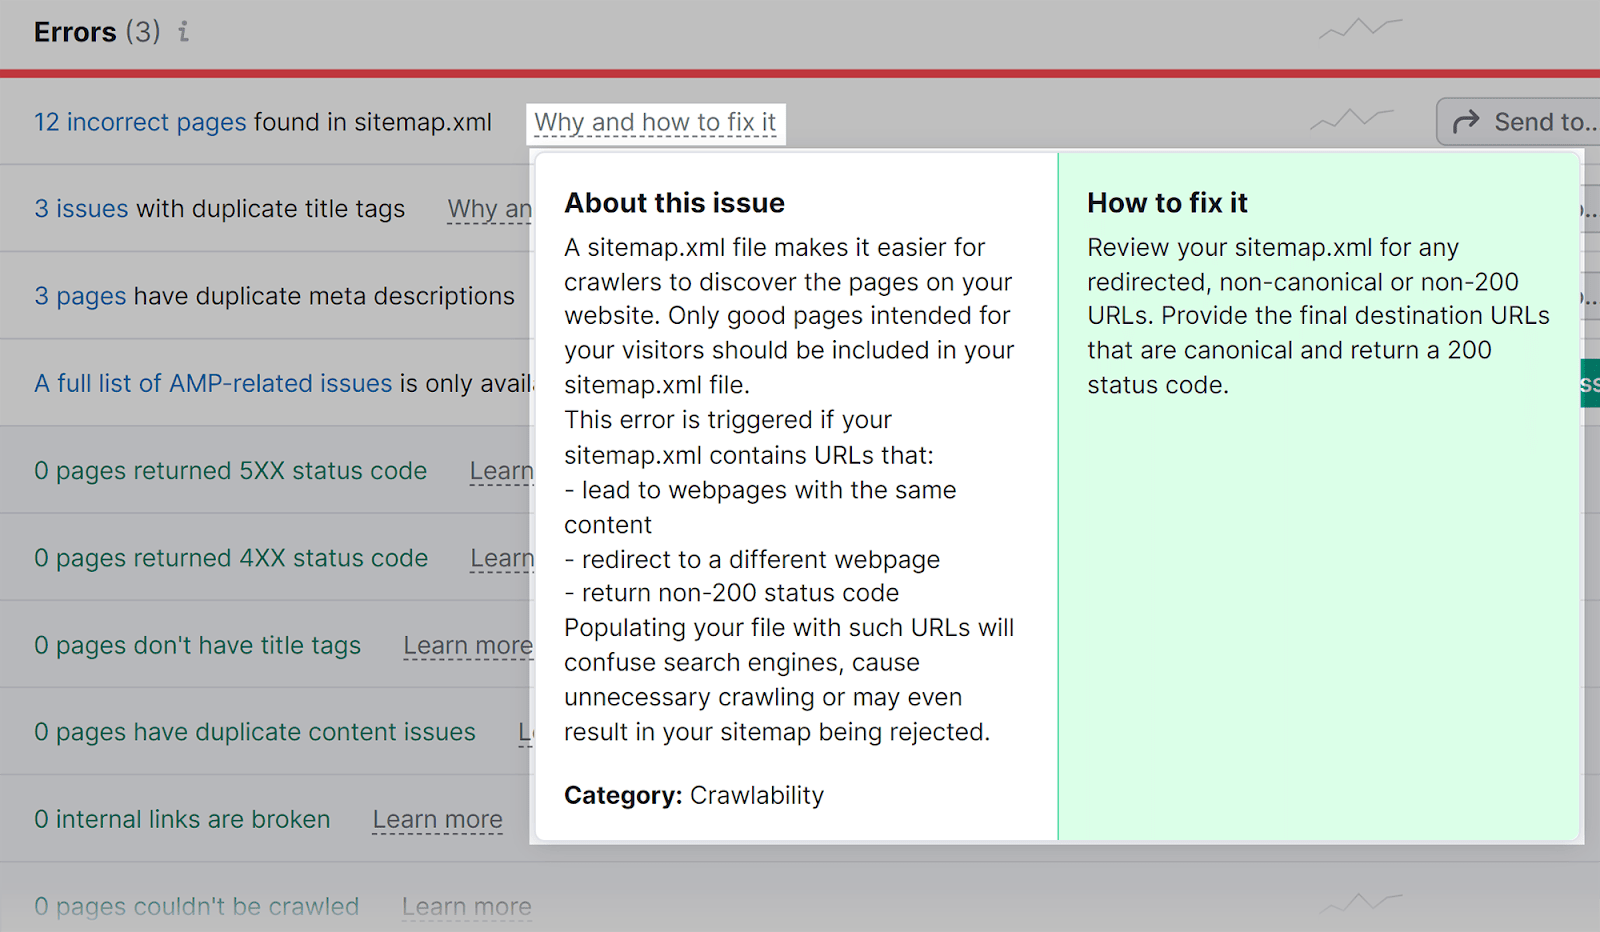Click the info icon beside Errors heading
Screen dimensions: 1600x932
click(182, 32)
